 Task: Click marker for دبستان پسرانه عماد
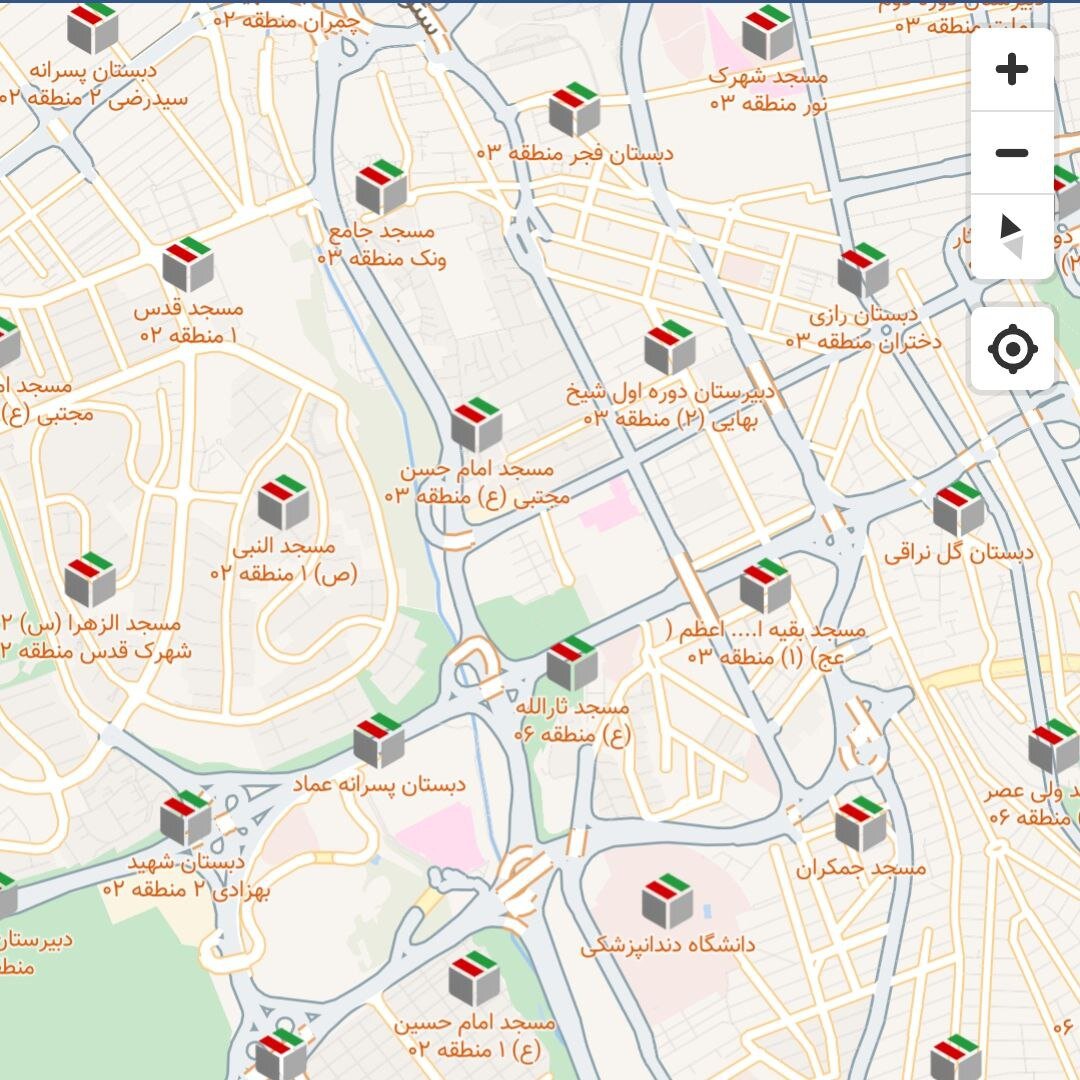click(x=379, y=741)
